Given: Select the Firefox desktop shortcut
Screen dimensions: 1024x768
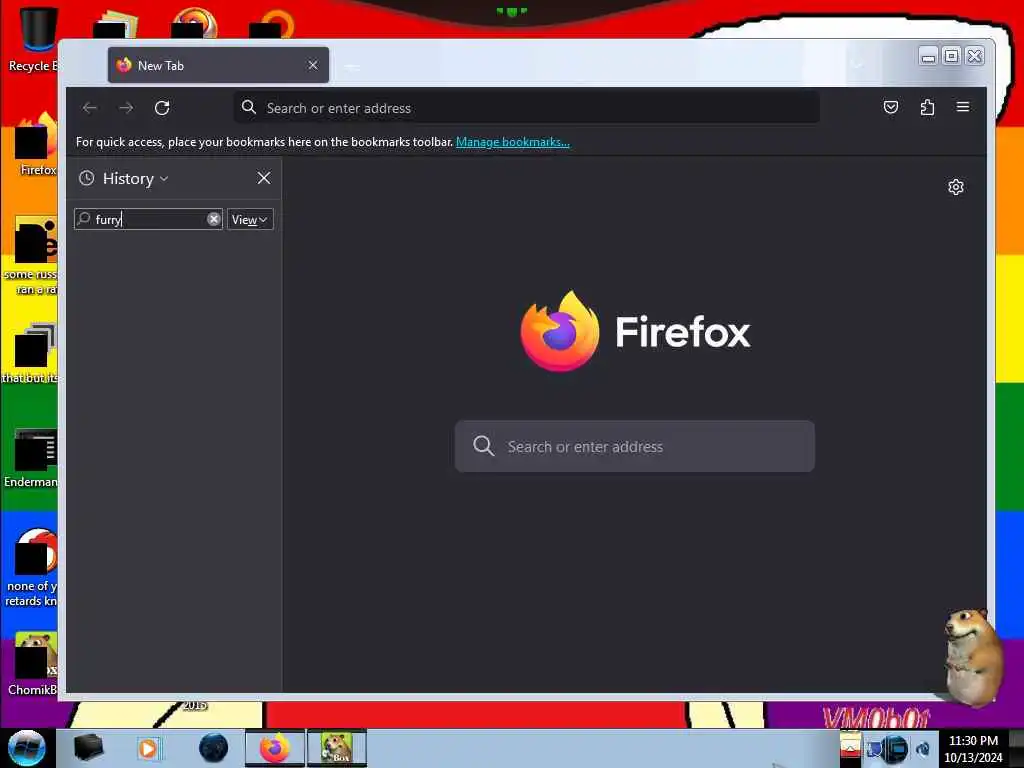Looking at the screenshot, I should [x=37, y=145].
